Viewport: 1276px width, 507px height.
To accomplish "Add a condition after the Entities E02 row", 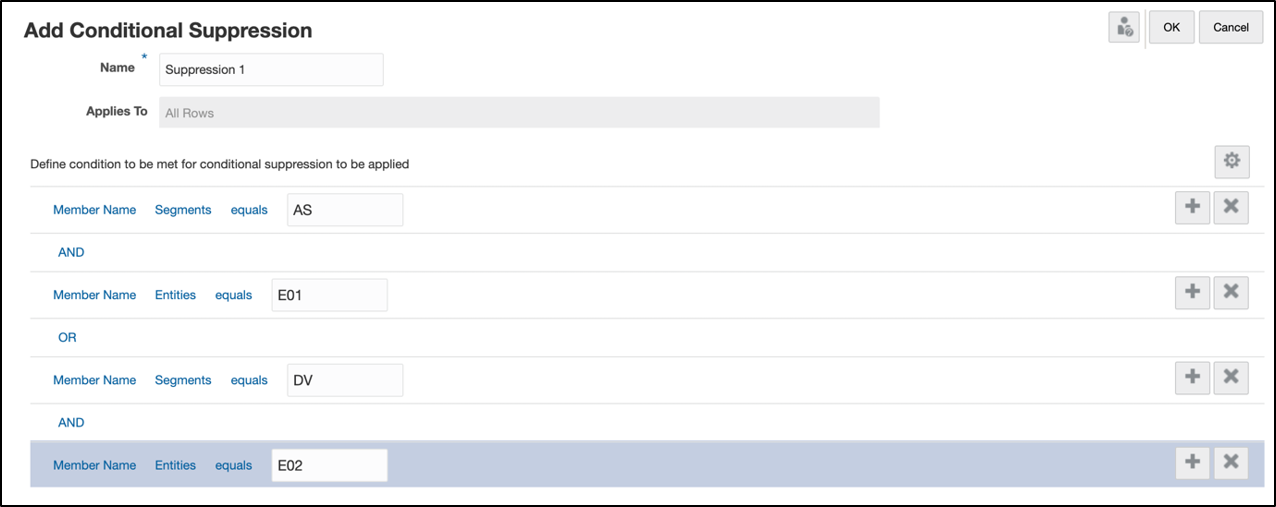I will [x=1192, y=462].
